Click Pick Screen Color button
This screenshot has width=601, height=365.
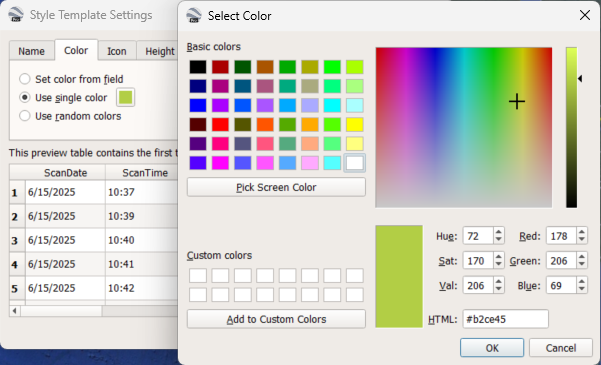[x=276, y=187]
